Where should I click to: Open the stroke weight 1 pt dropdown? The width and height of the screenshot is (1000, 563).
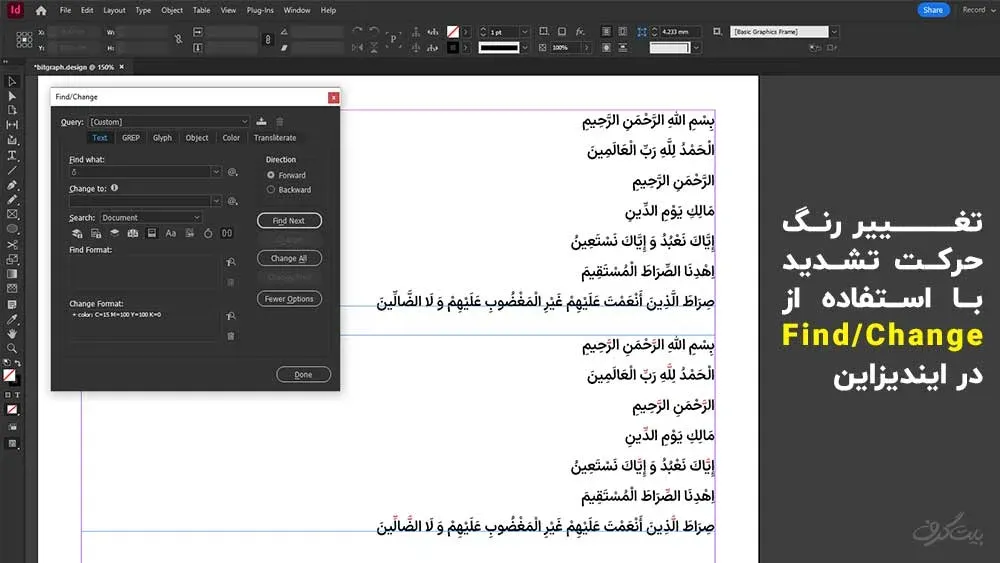(x=524, y=32)
